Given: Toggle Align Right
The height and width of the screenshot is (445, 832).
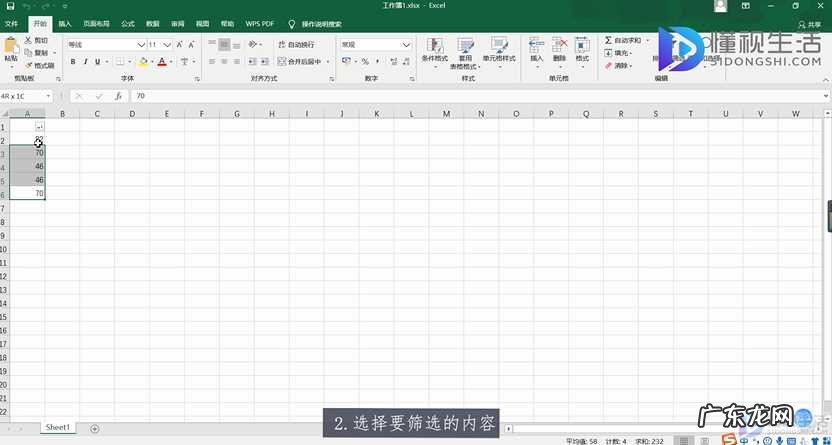Looking at the screenshot, I should tap(237, 62).
